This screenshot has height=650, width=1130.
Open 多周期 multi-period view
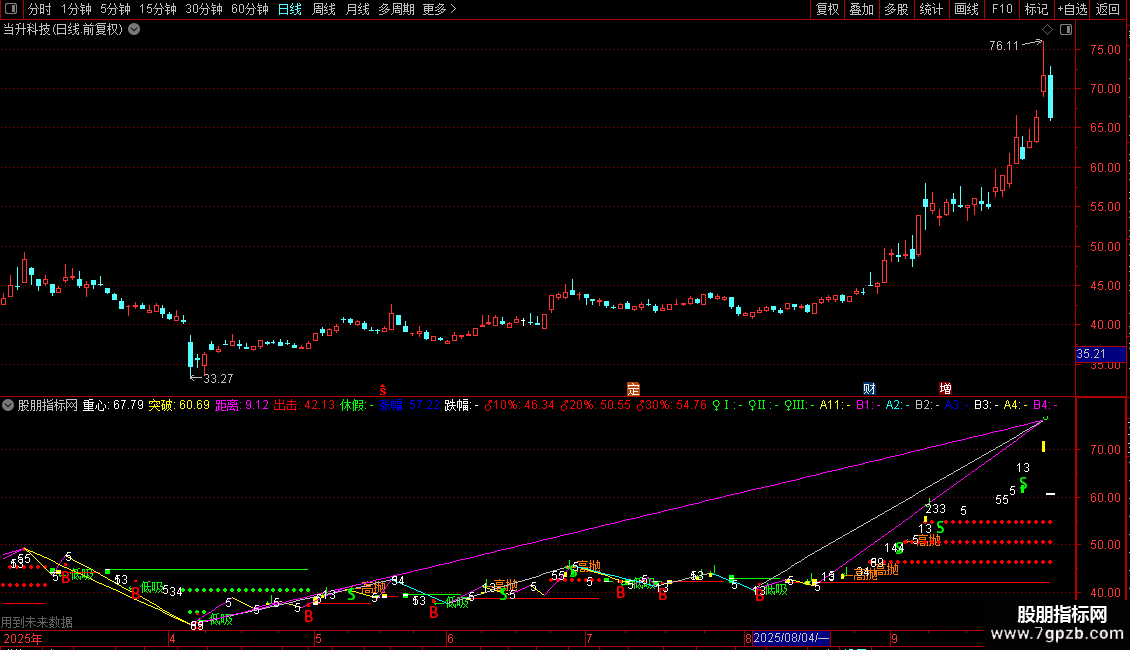pos(396,9)
